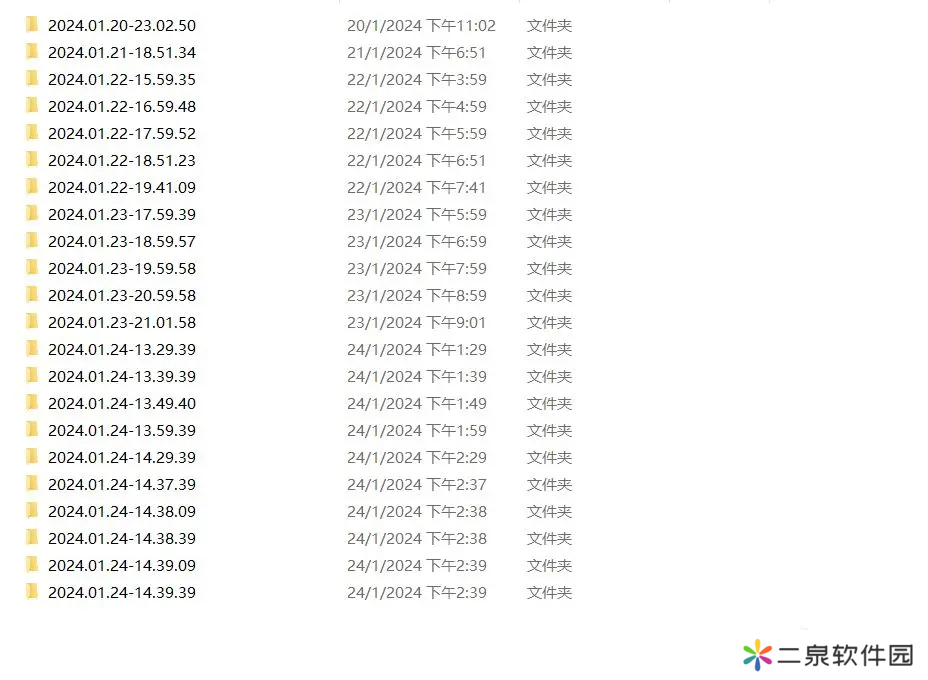Select the 2024.01.24-14.38.09 folder icon

click(x=32, y=511)
